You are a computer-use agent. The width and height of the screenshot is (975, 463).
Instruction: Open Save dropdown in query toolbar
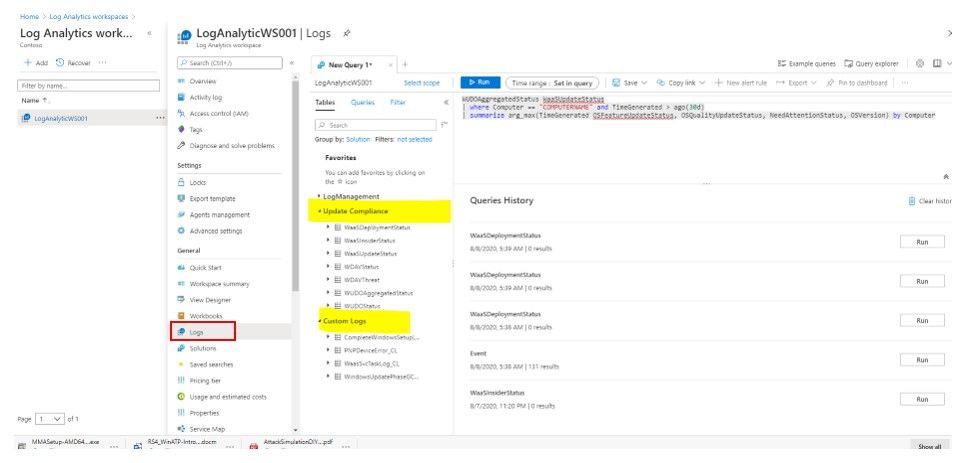pos(629,83)
